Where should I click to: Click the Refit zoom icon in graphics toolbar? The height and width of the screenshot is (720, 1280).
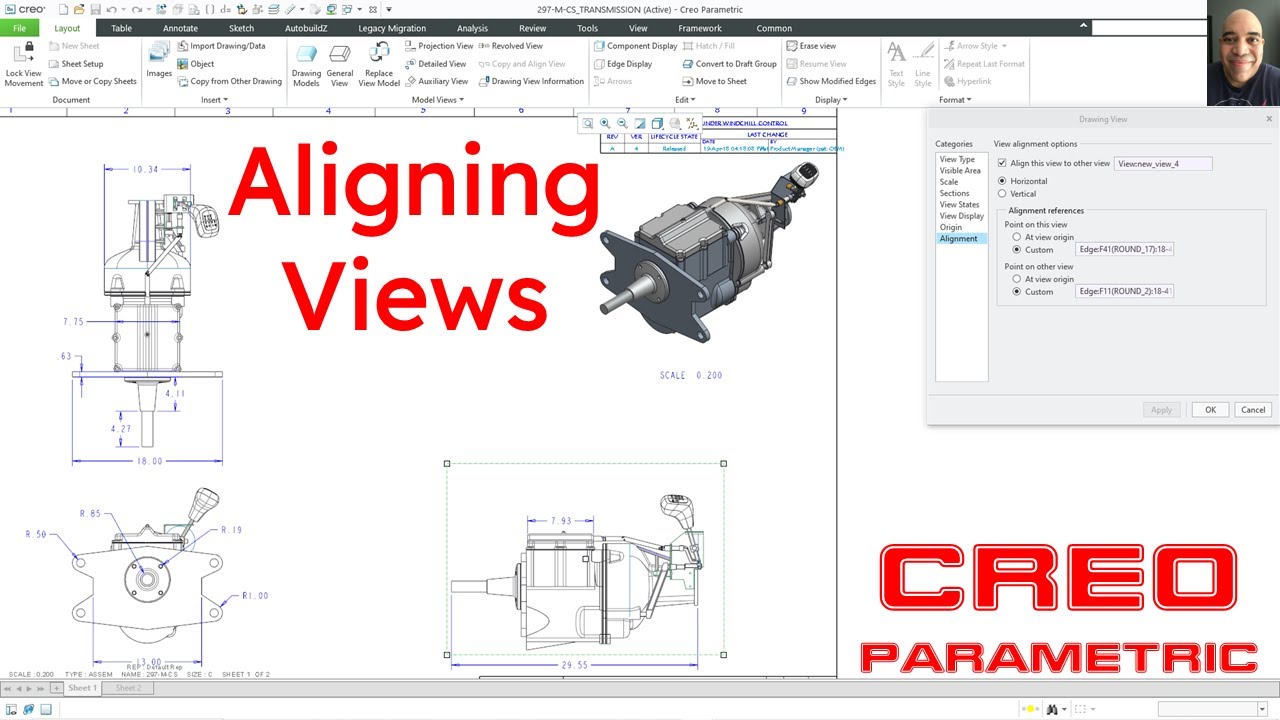pyautogui.click(x=588, y=123)
